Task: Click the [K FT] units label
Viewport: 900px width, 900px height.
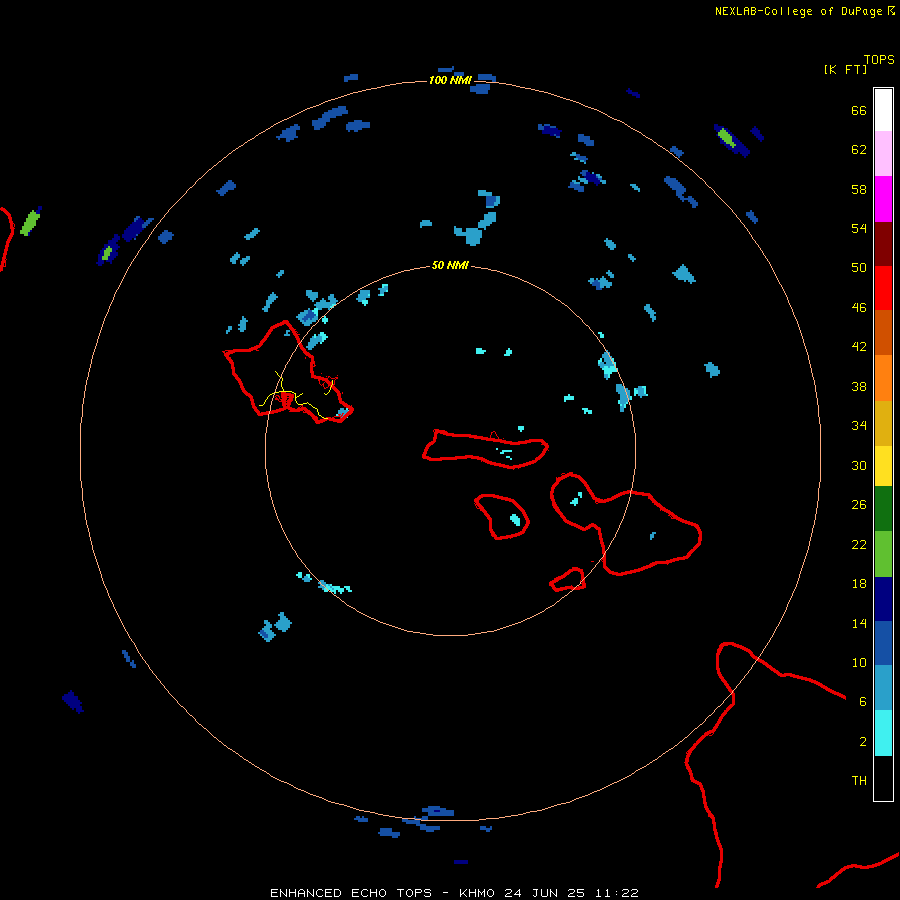Action: pyautogui.click(x=845, y=69)
